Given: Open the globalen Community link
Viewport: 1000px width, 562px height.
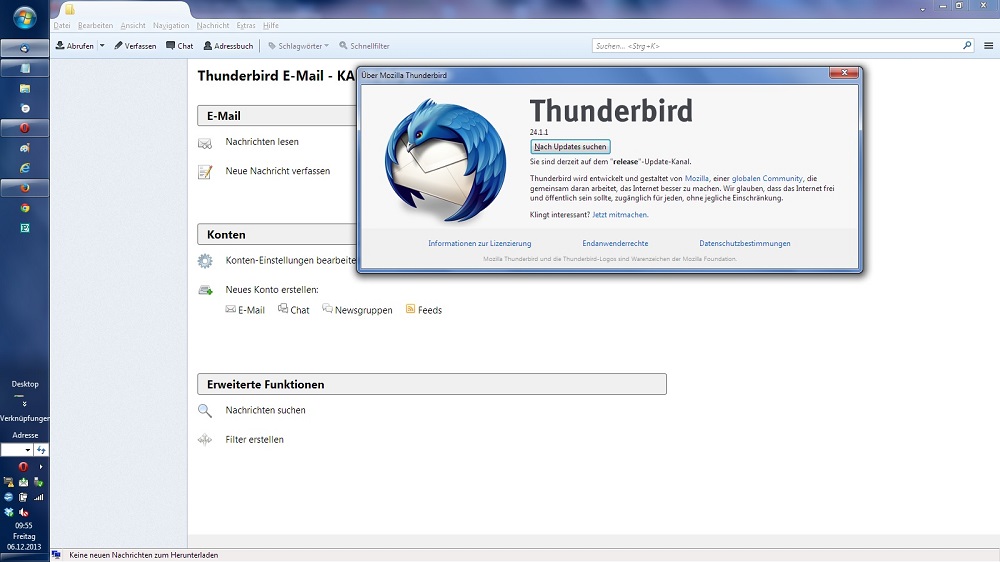Looking at the screenshot, I should point(767,179).
